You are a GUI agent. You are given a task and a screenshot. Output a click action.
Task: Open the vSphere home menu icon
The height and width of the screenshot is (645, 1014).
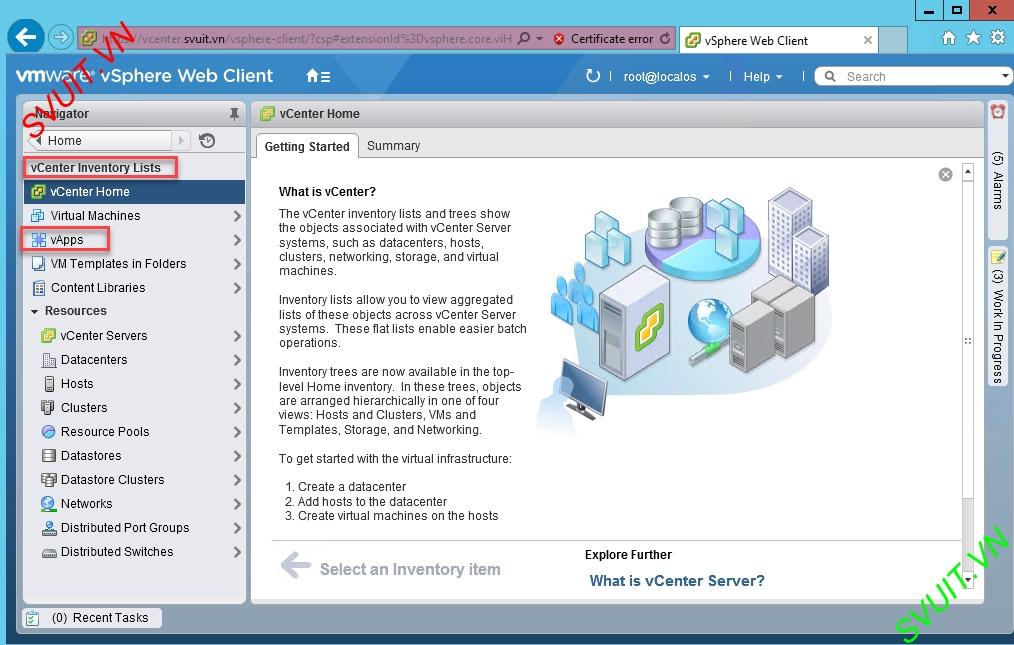pos(318,76)
